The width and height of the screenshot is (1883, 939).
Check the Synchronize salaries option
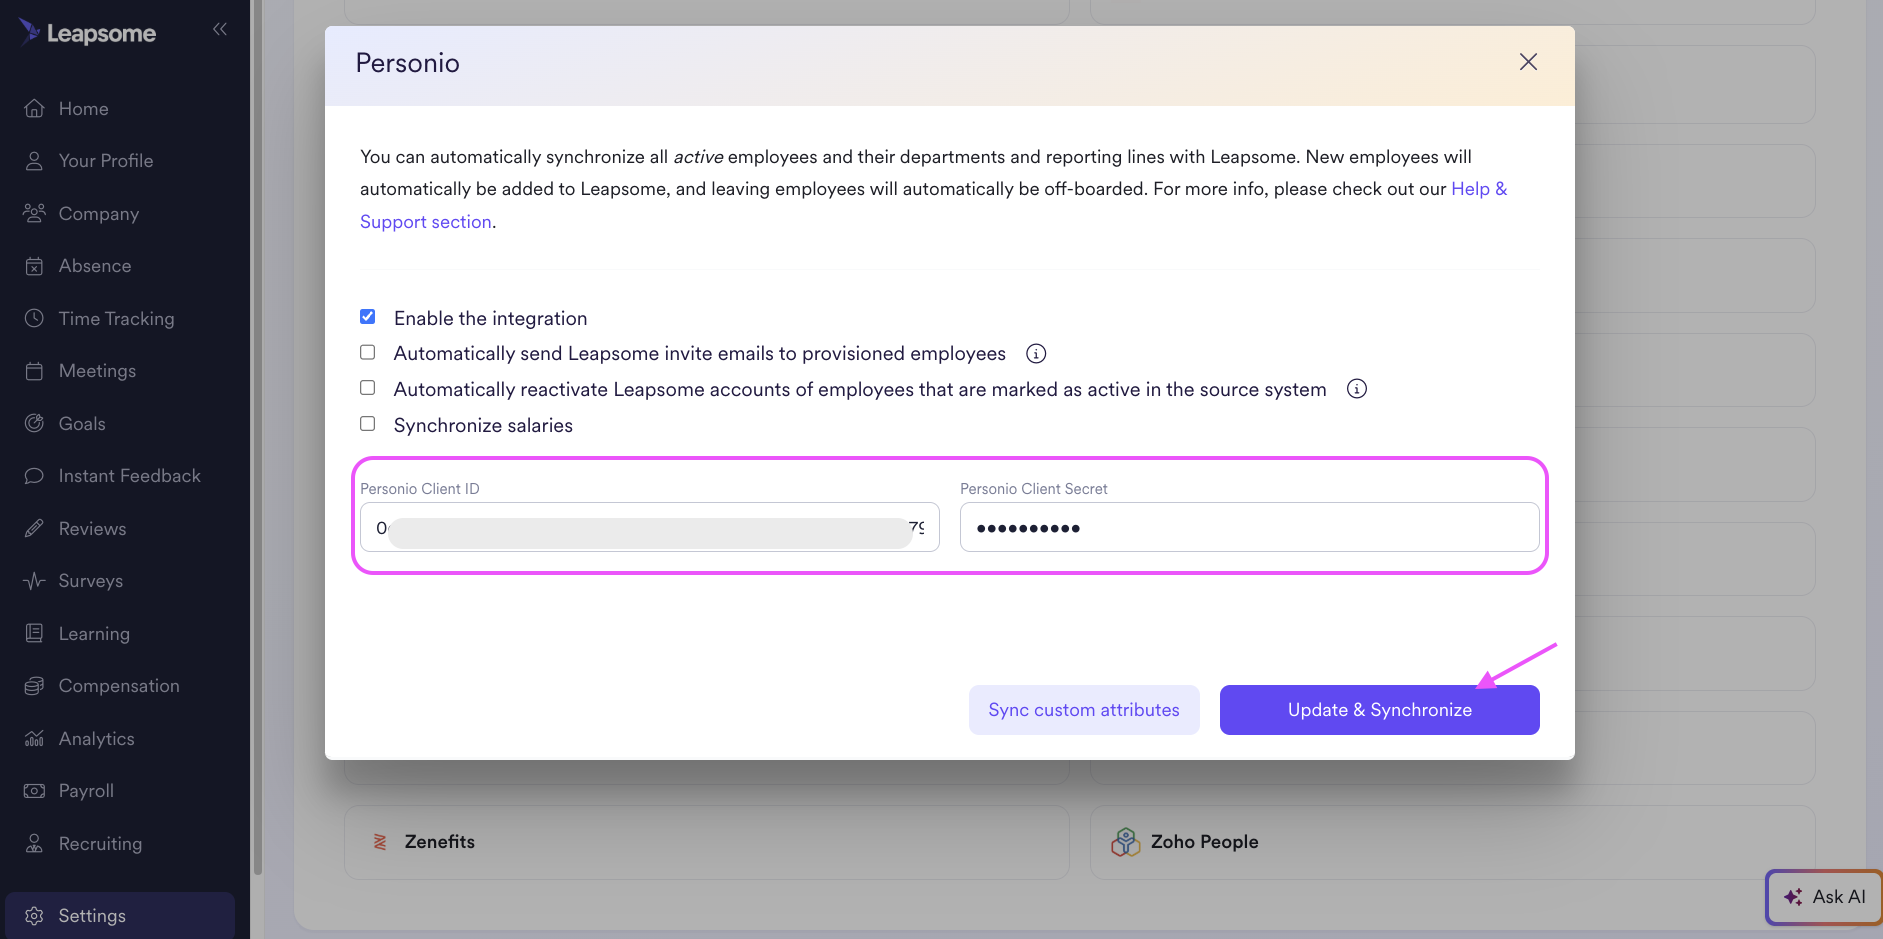click(x=368, y=424)
